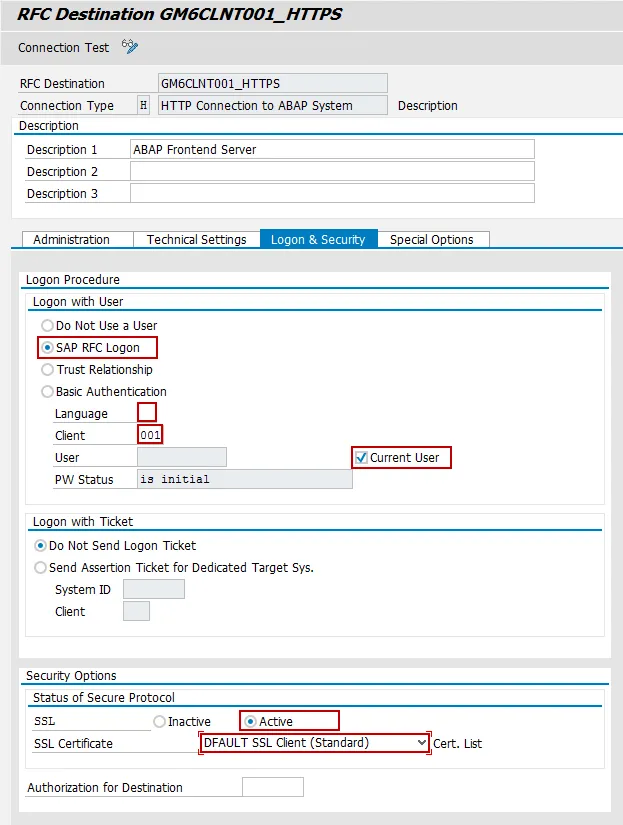The image size is (623, 825).
Task: Select Do Not Send Logon Ticket
Action: 41,546
